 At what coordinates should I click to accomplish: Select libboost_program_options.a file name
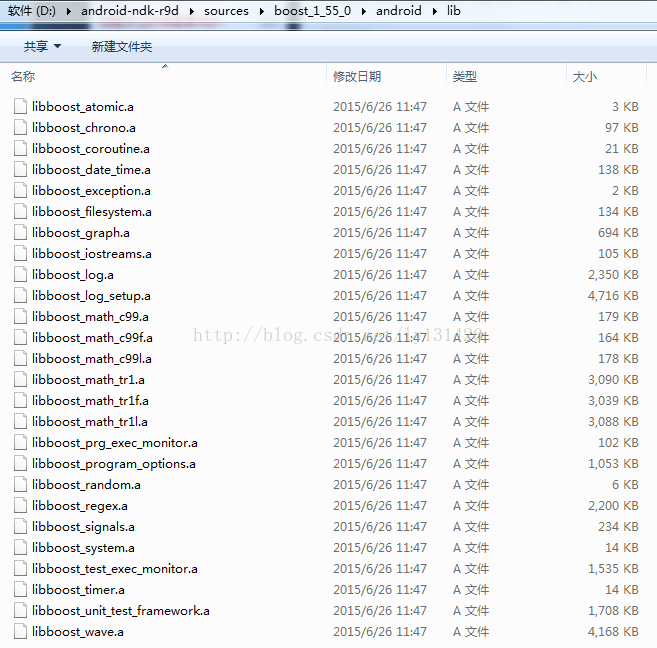pyautogui.click(x=114, y=463)
